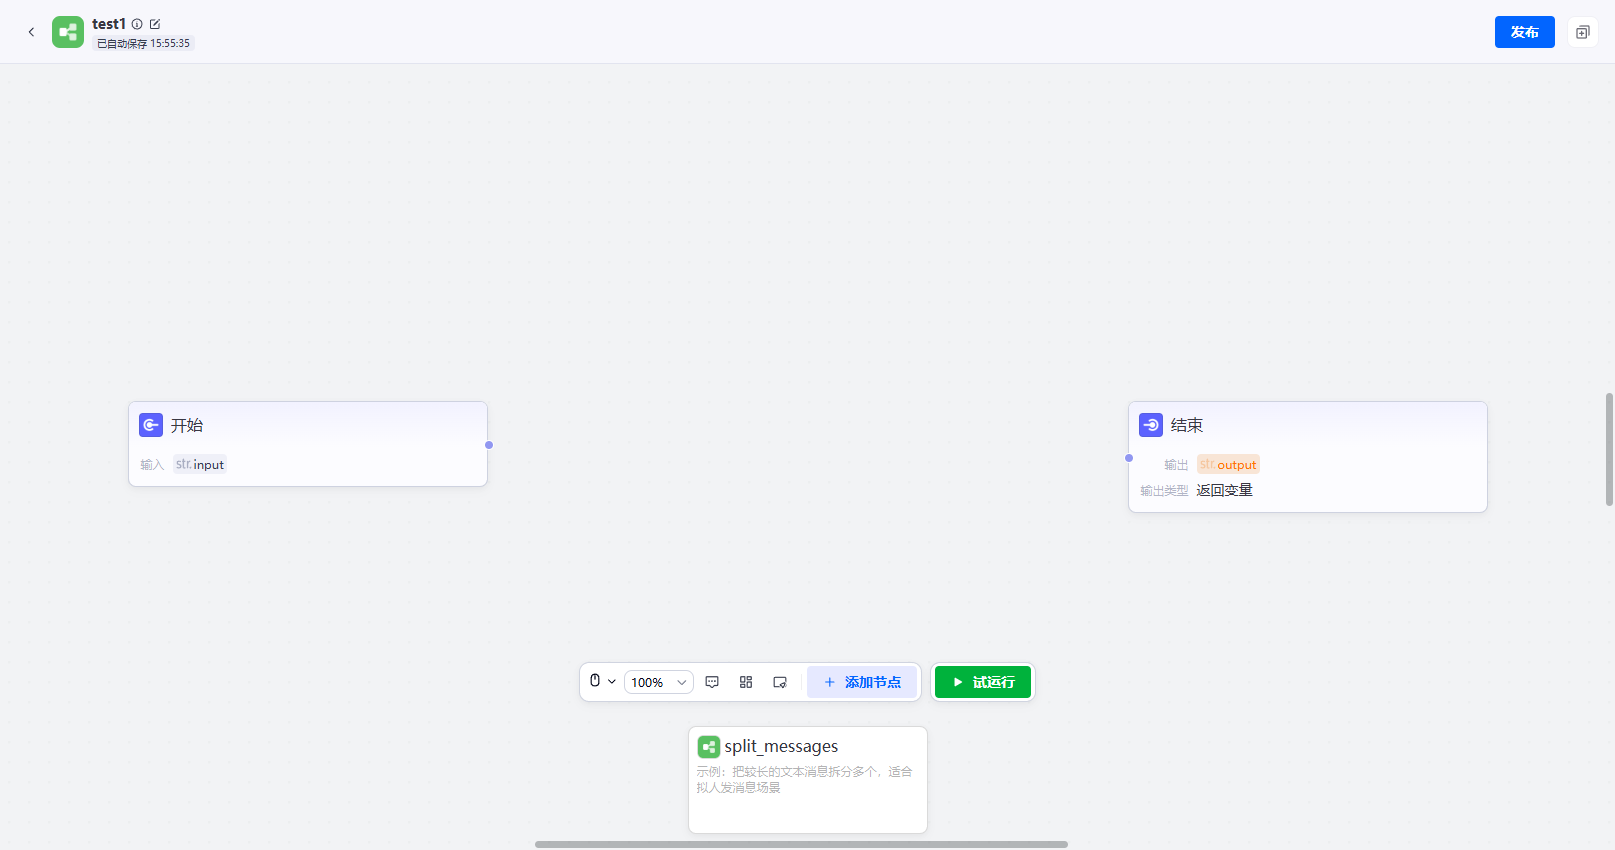Click the 发布 publish button

[1524, 32]
